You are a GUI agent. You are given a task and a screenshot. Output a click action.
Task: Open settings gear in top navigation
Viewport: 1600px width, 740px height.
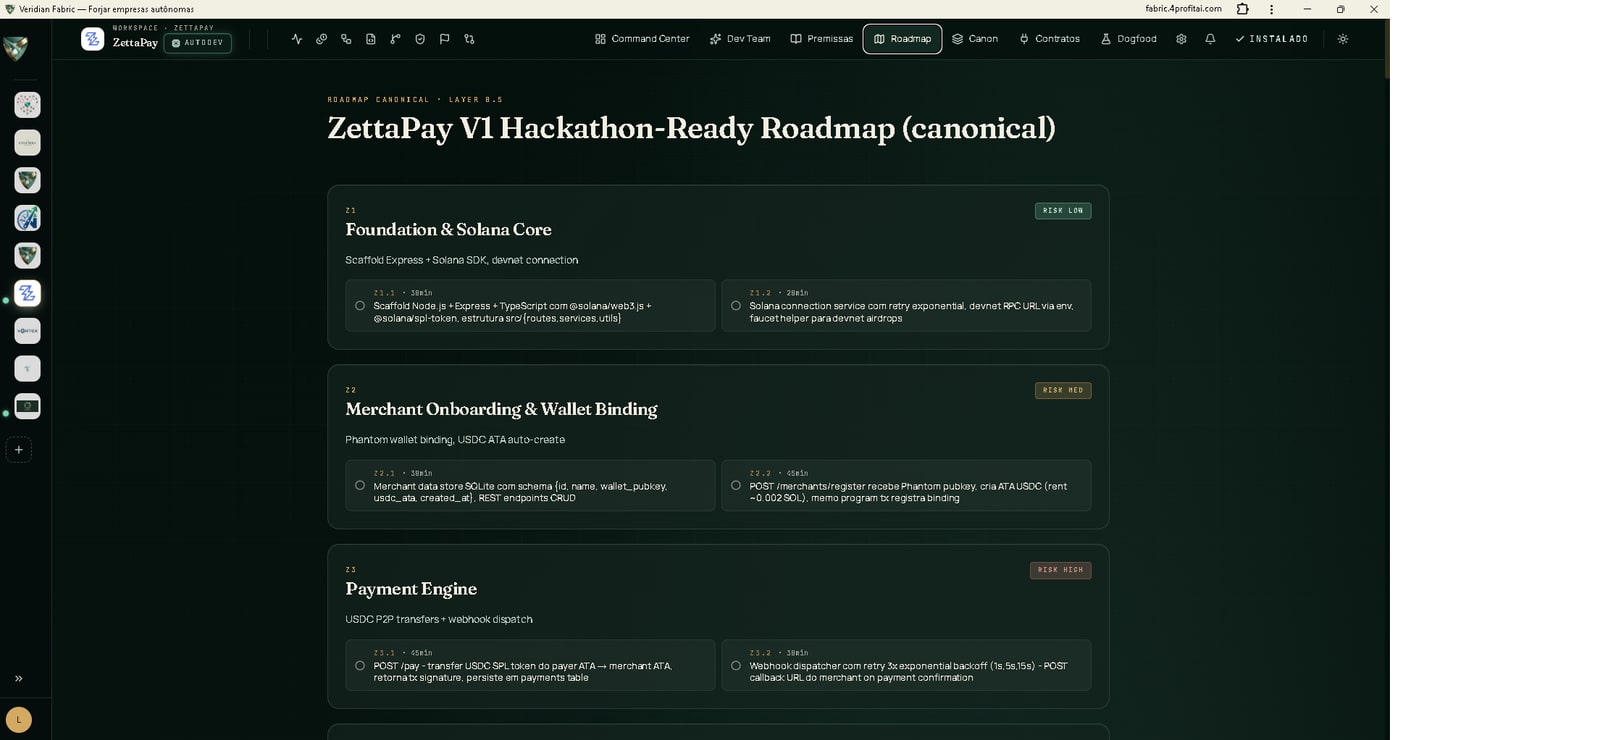(1181, 39)
